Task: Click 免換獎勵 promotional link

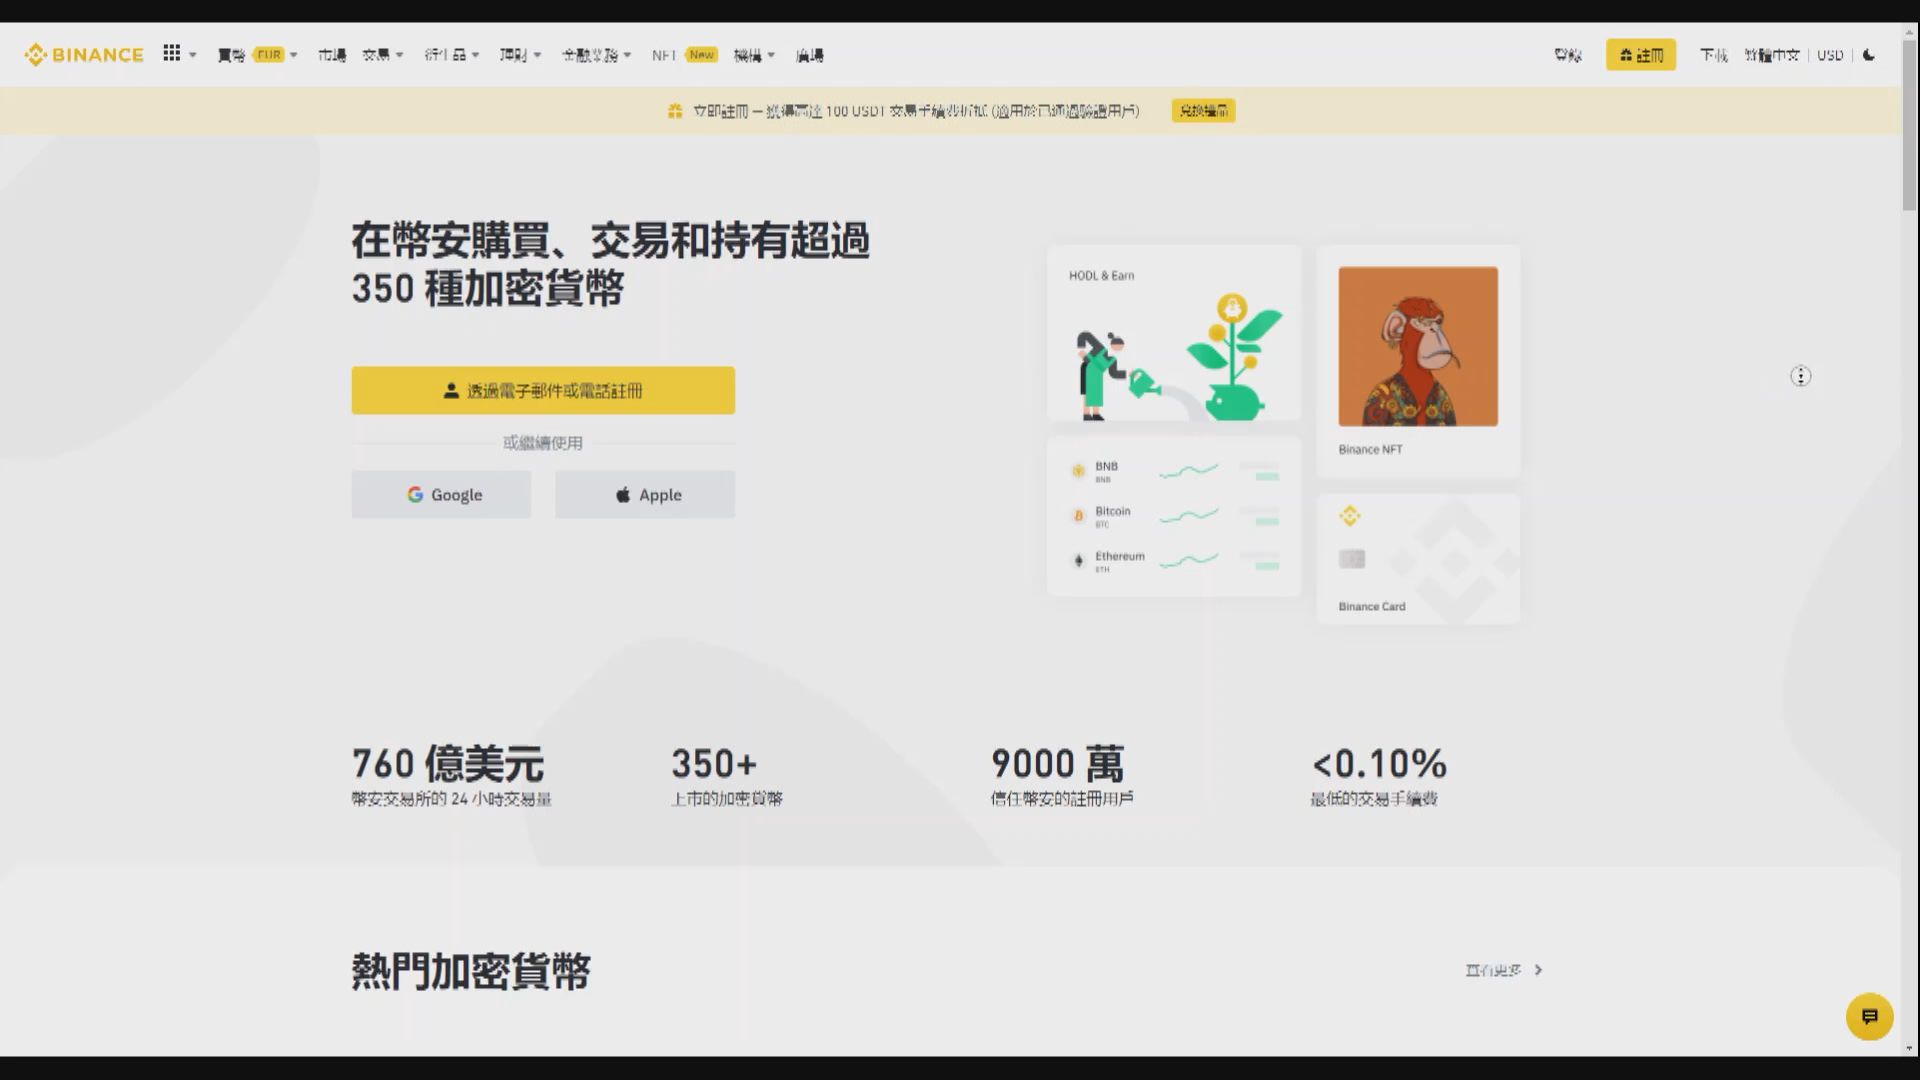Action: pos(1203,111)
